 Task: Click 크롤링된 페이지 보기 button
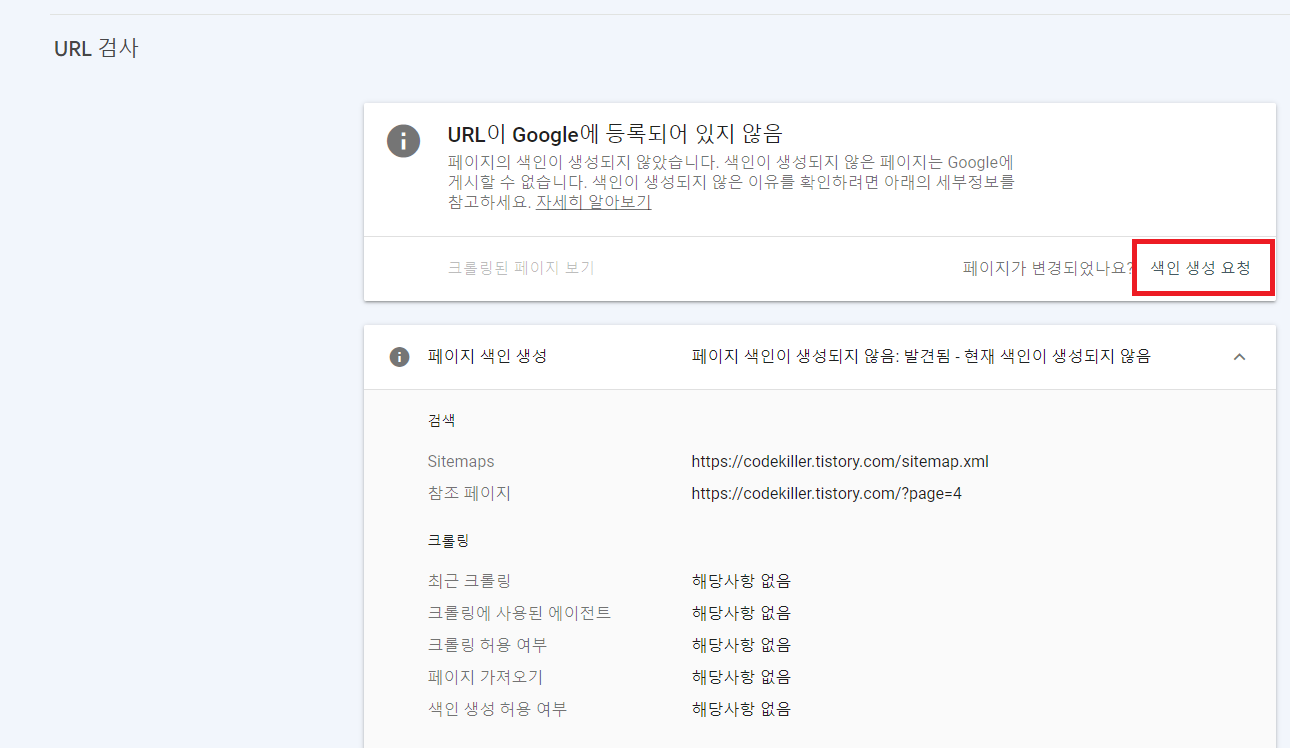point(521,268)
